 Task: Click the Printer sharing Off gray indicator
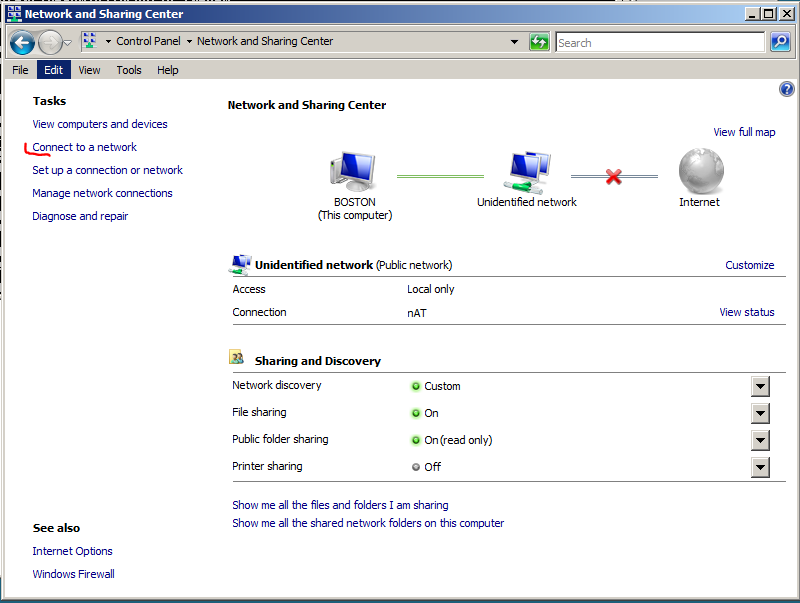(416, 467)
